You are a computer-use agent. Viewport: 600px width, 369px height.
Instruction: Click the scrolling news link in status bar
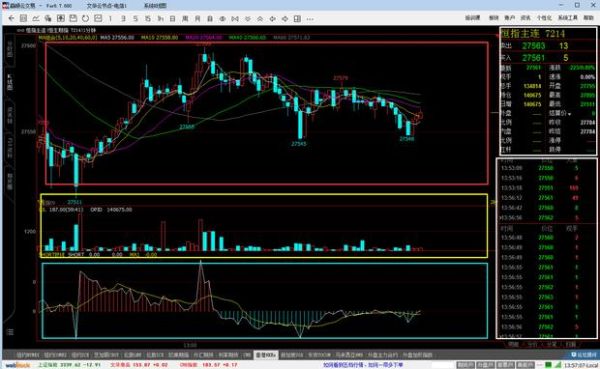(363, 365)
